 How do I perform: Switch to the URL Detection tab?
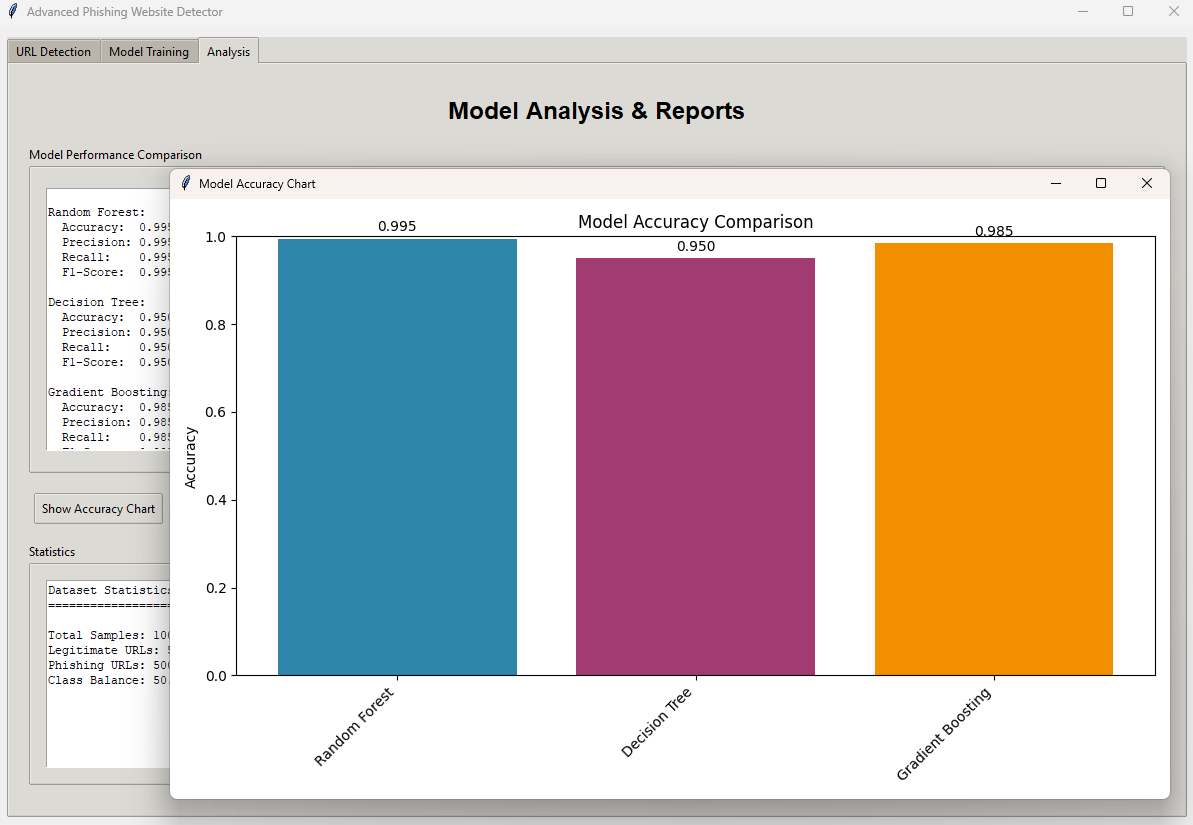click(x=54, y=52)
